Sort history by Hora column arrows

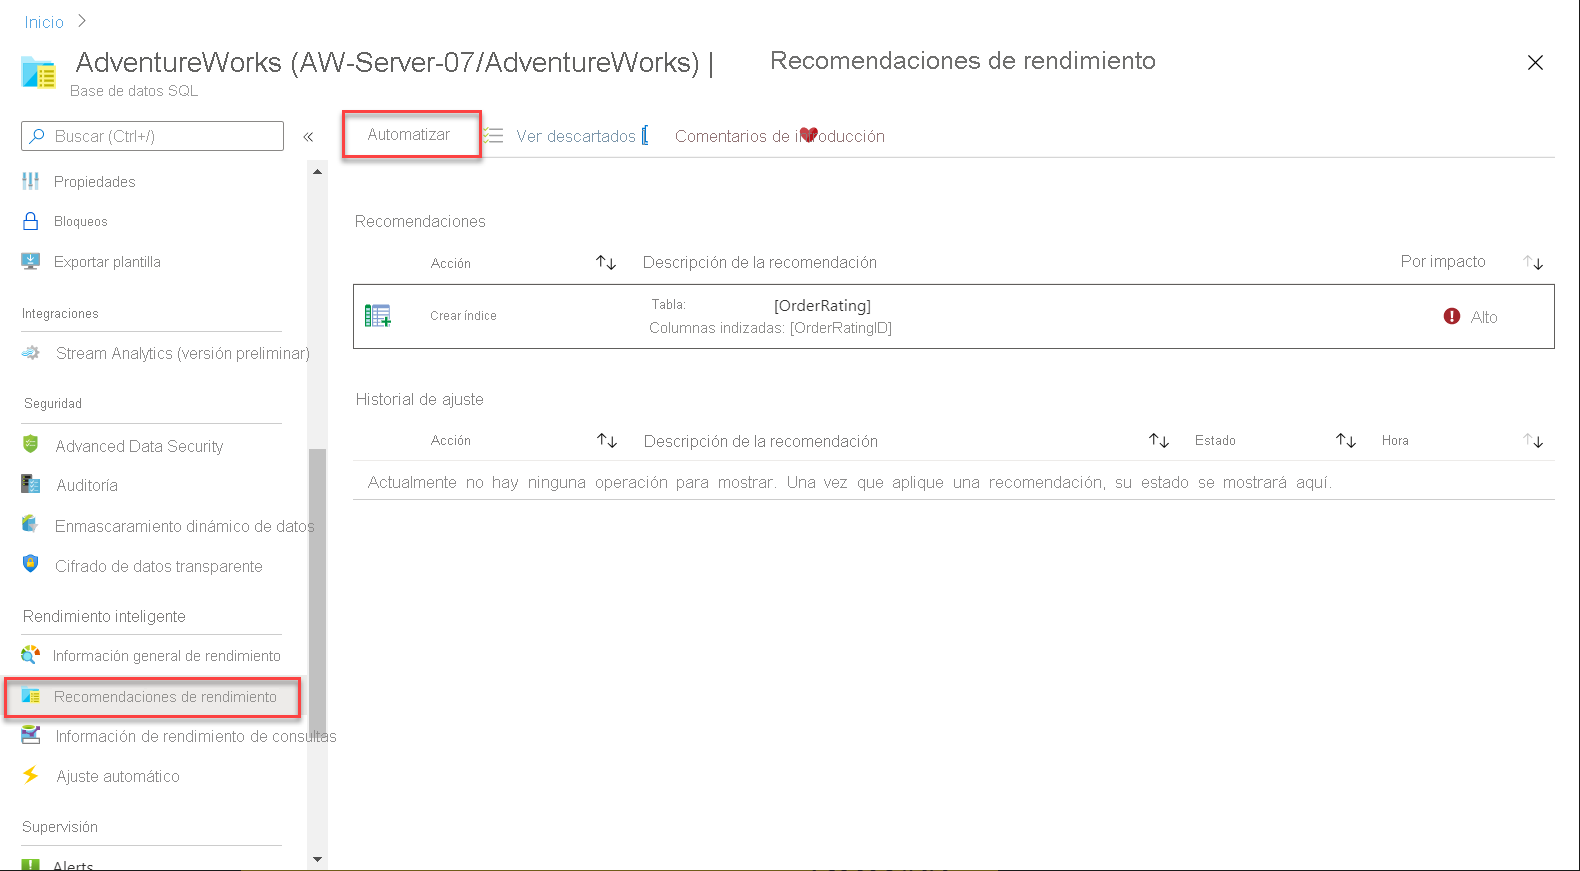pos(1534,440)
